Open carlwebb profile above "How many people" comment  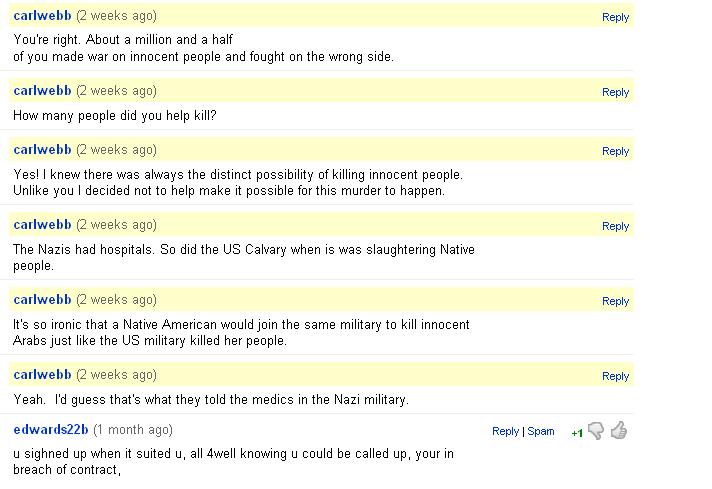tap(42, 91)
